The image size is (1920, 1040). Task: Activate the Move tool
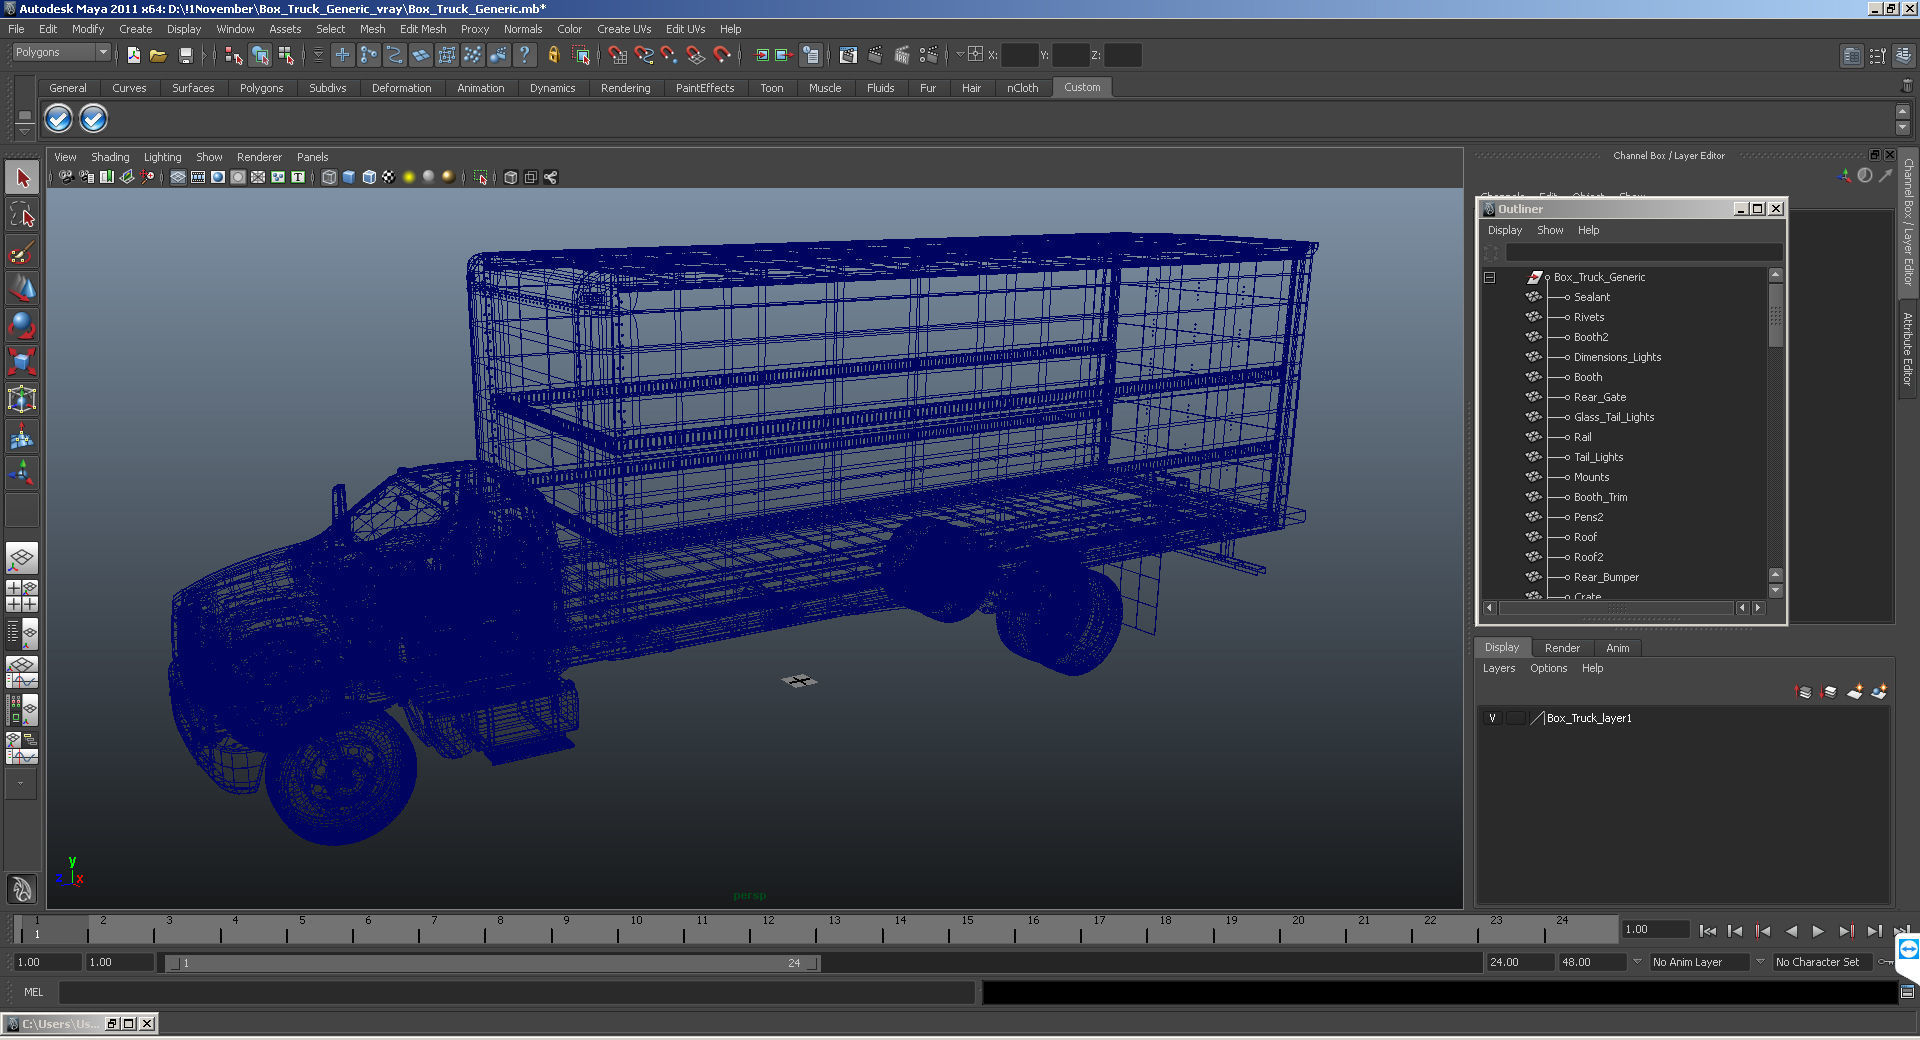tap(22, 289)
